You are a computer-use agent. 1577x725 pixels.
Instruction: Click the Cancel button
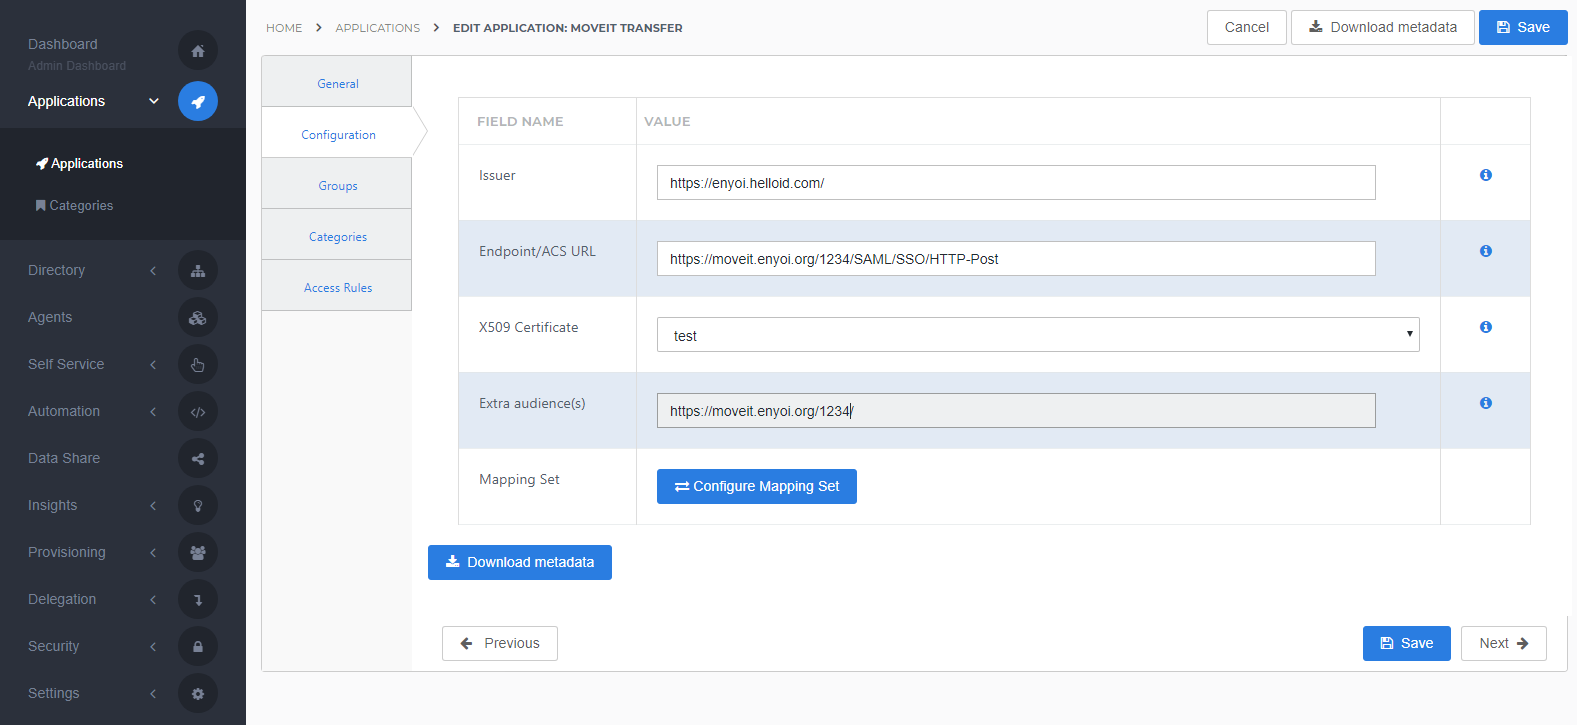point(1247,27)
